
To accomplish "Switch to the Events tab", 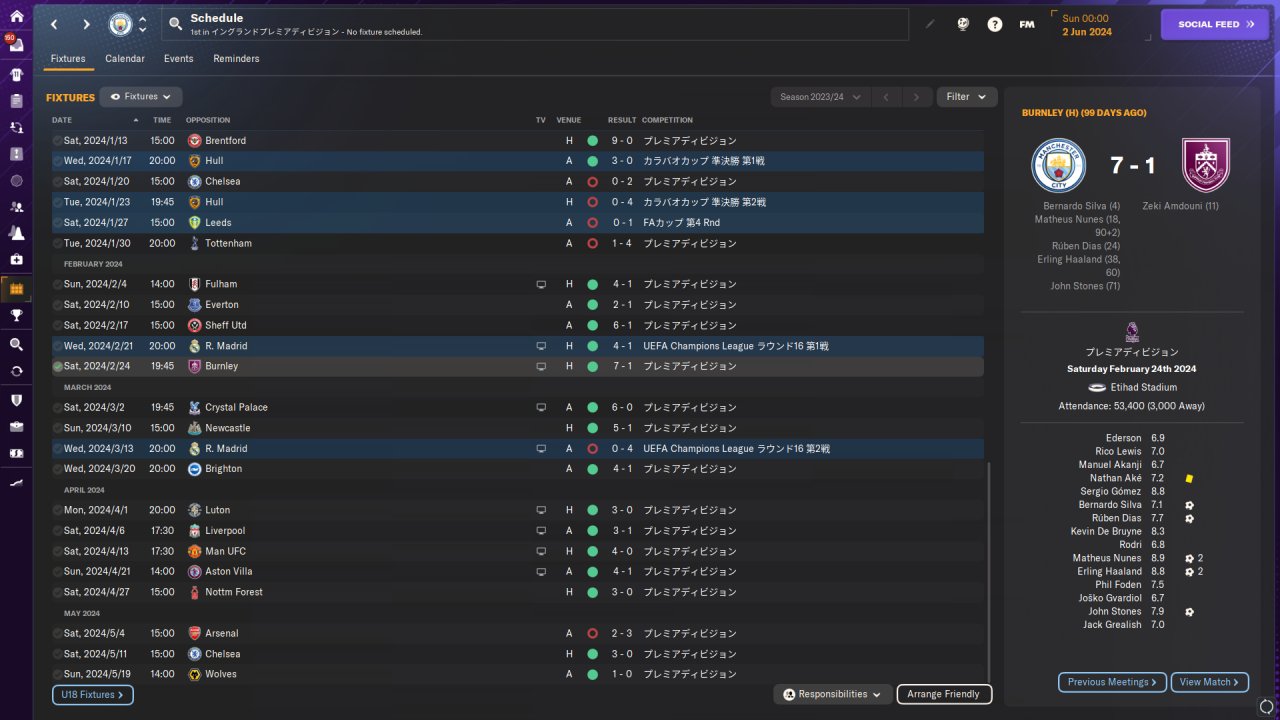I will [179, 59].
